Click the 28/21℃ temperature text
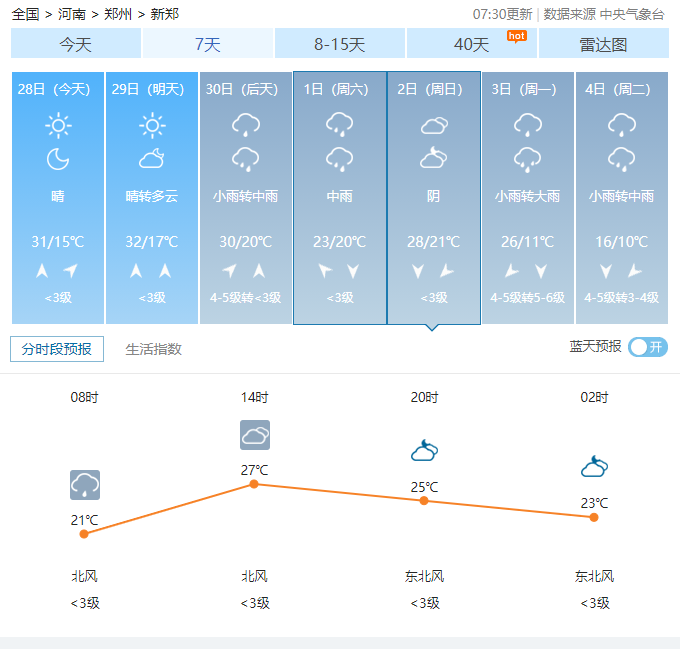680x649 pixels. [434, 241]
